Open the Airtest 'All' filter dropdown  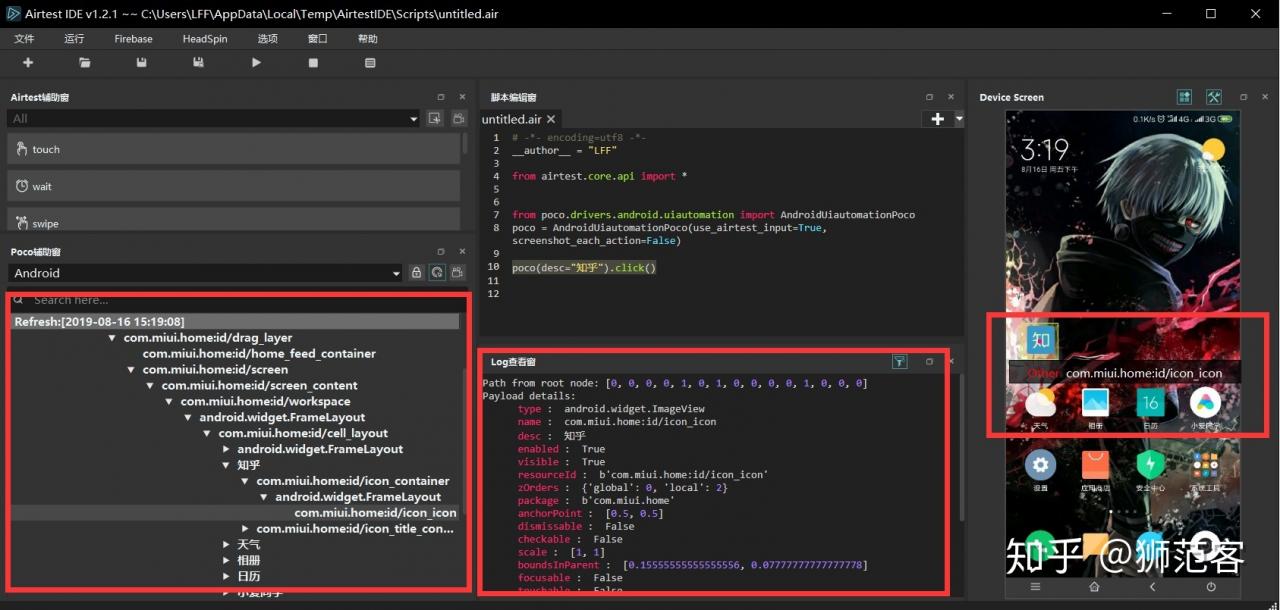pyautogui.click(x=214, y=118)
